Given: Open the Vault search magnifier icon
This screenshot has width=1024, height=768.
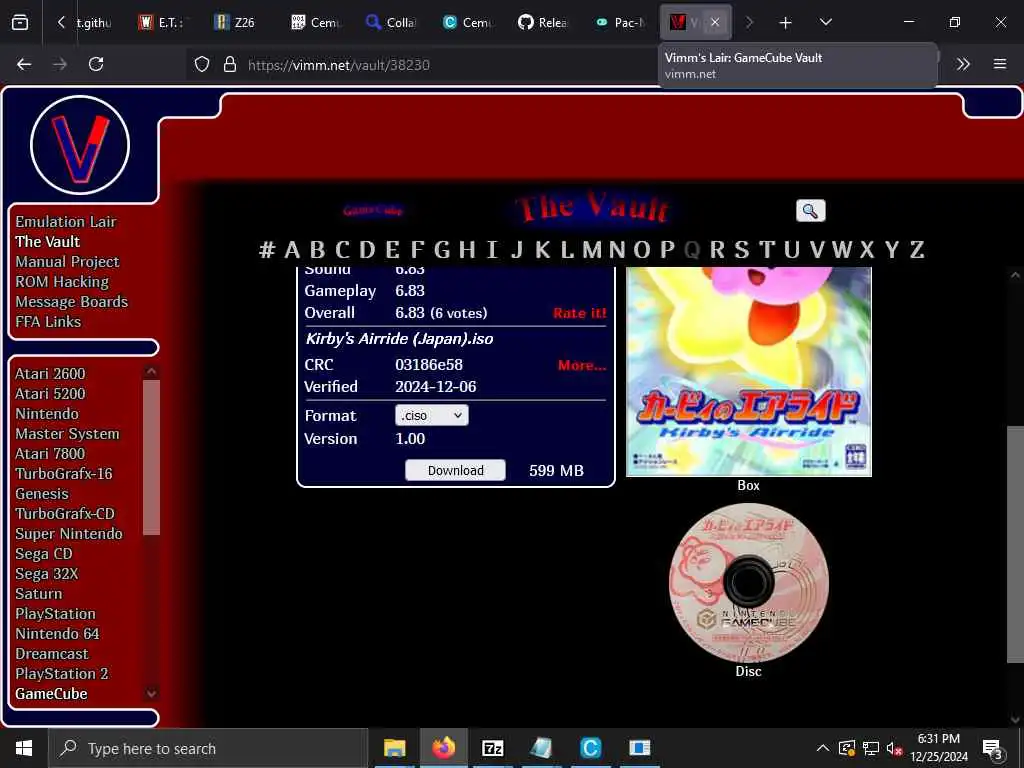Looking at the screenshot, I should (x=810, y=210).
